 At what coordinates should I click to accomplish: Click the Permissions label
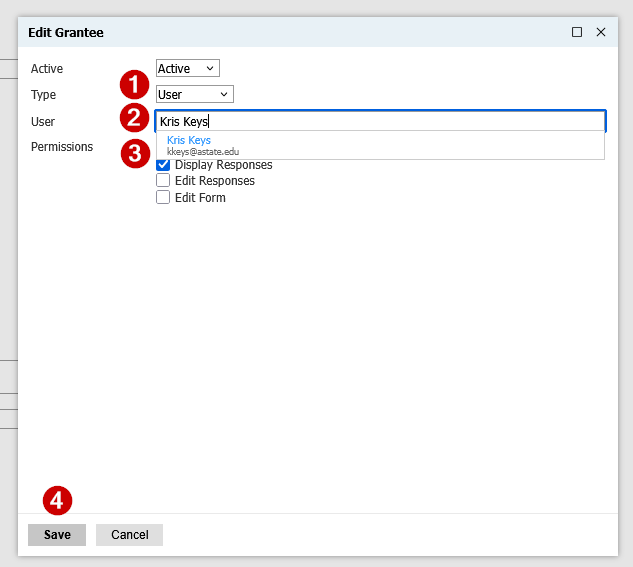[62, 146]
